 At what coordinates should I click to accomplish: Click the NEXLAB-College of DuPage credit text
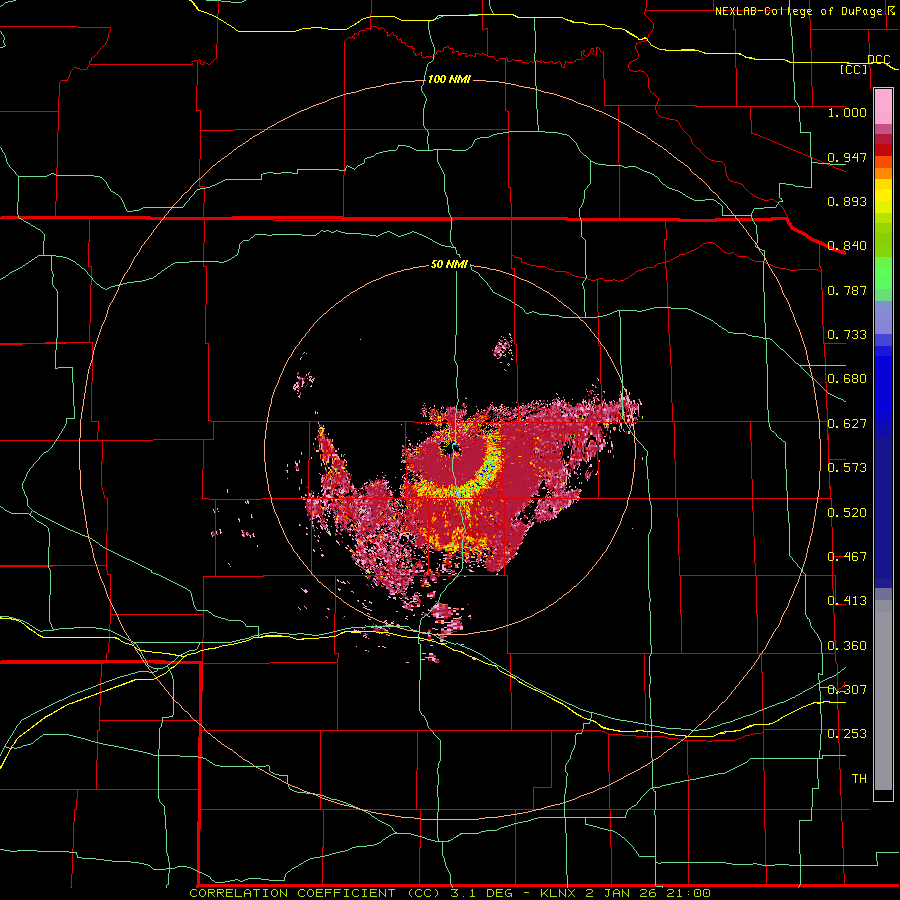click(804, 11)
